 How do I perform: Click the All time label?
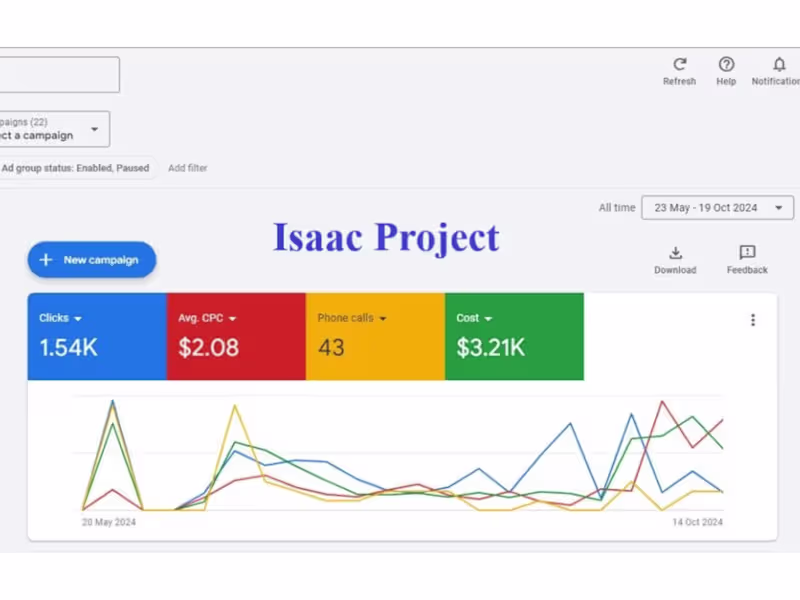616,208
